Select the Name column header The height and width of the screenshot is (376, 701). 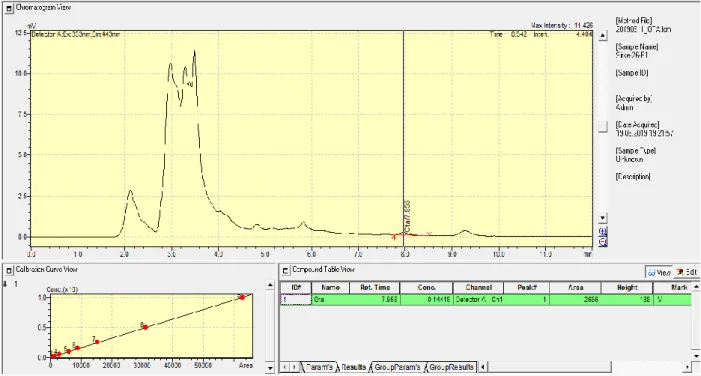330,287
